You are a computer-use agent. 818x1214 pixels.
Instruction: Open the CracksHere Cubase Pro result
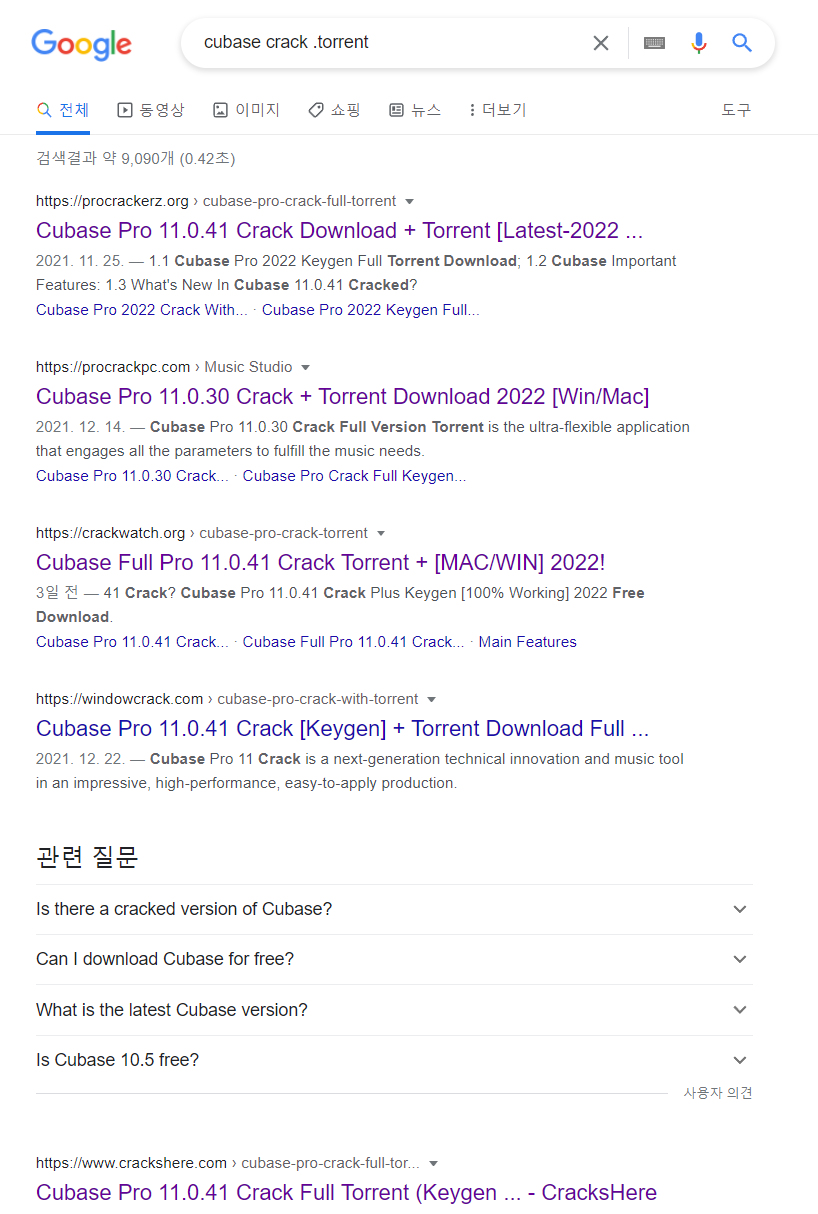(346, 1192)
